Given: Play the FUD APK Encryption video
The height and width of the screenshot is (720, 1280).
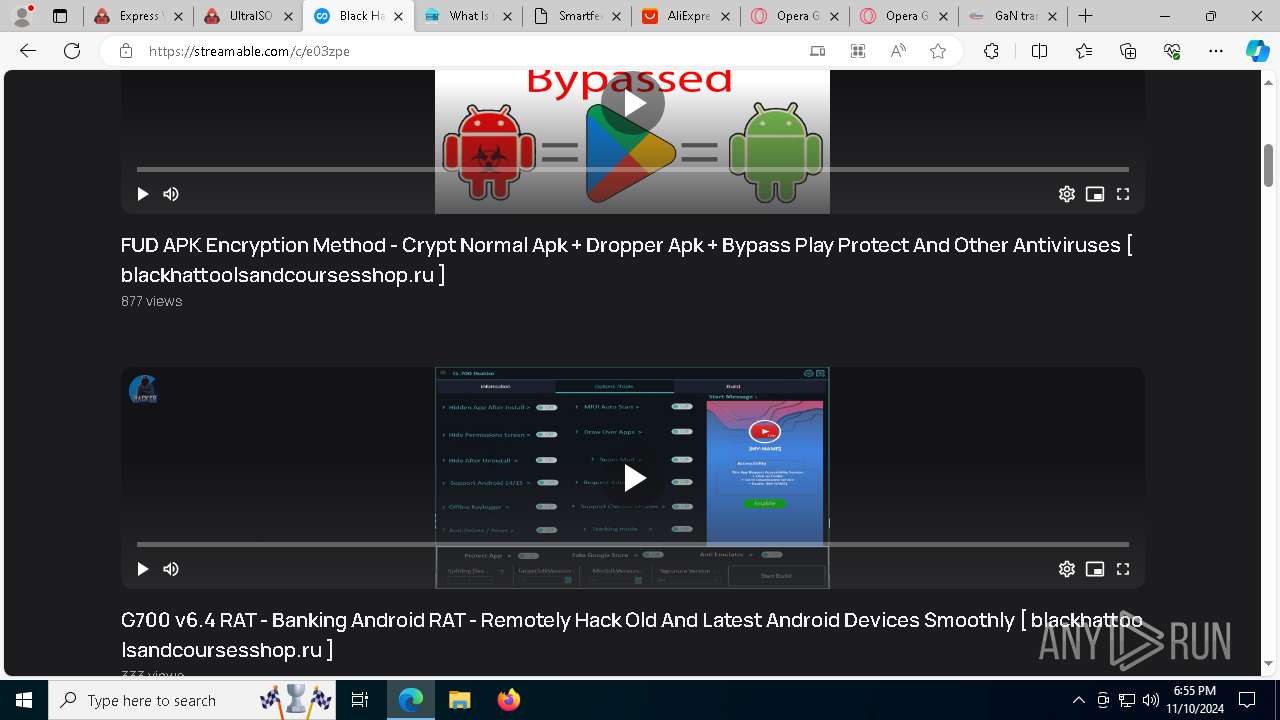Looking at the screenshot, I should [142, 194].
